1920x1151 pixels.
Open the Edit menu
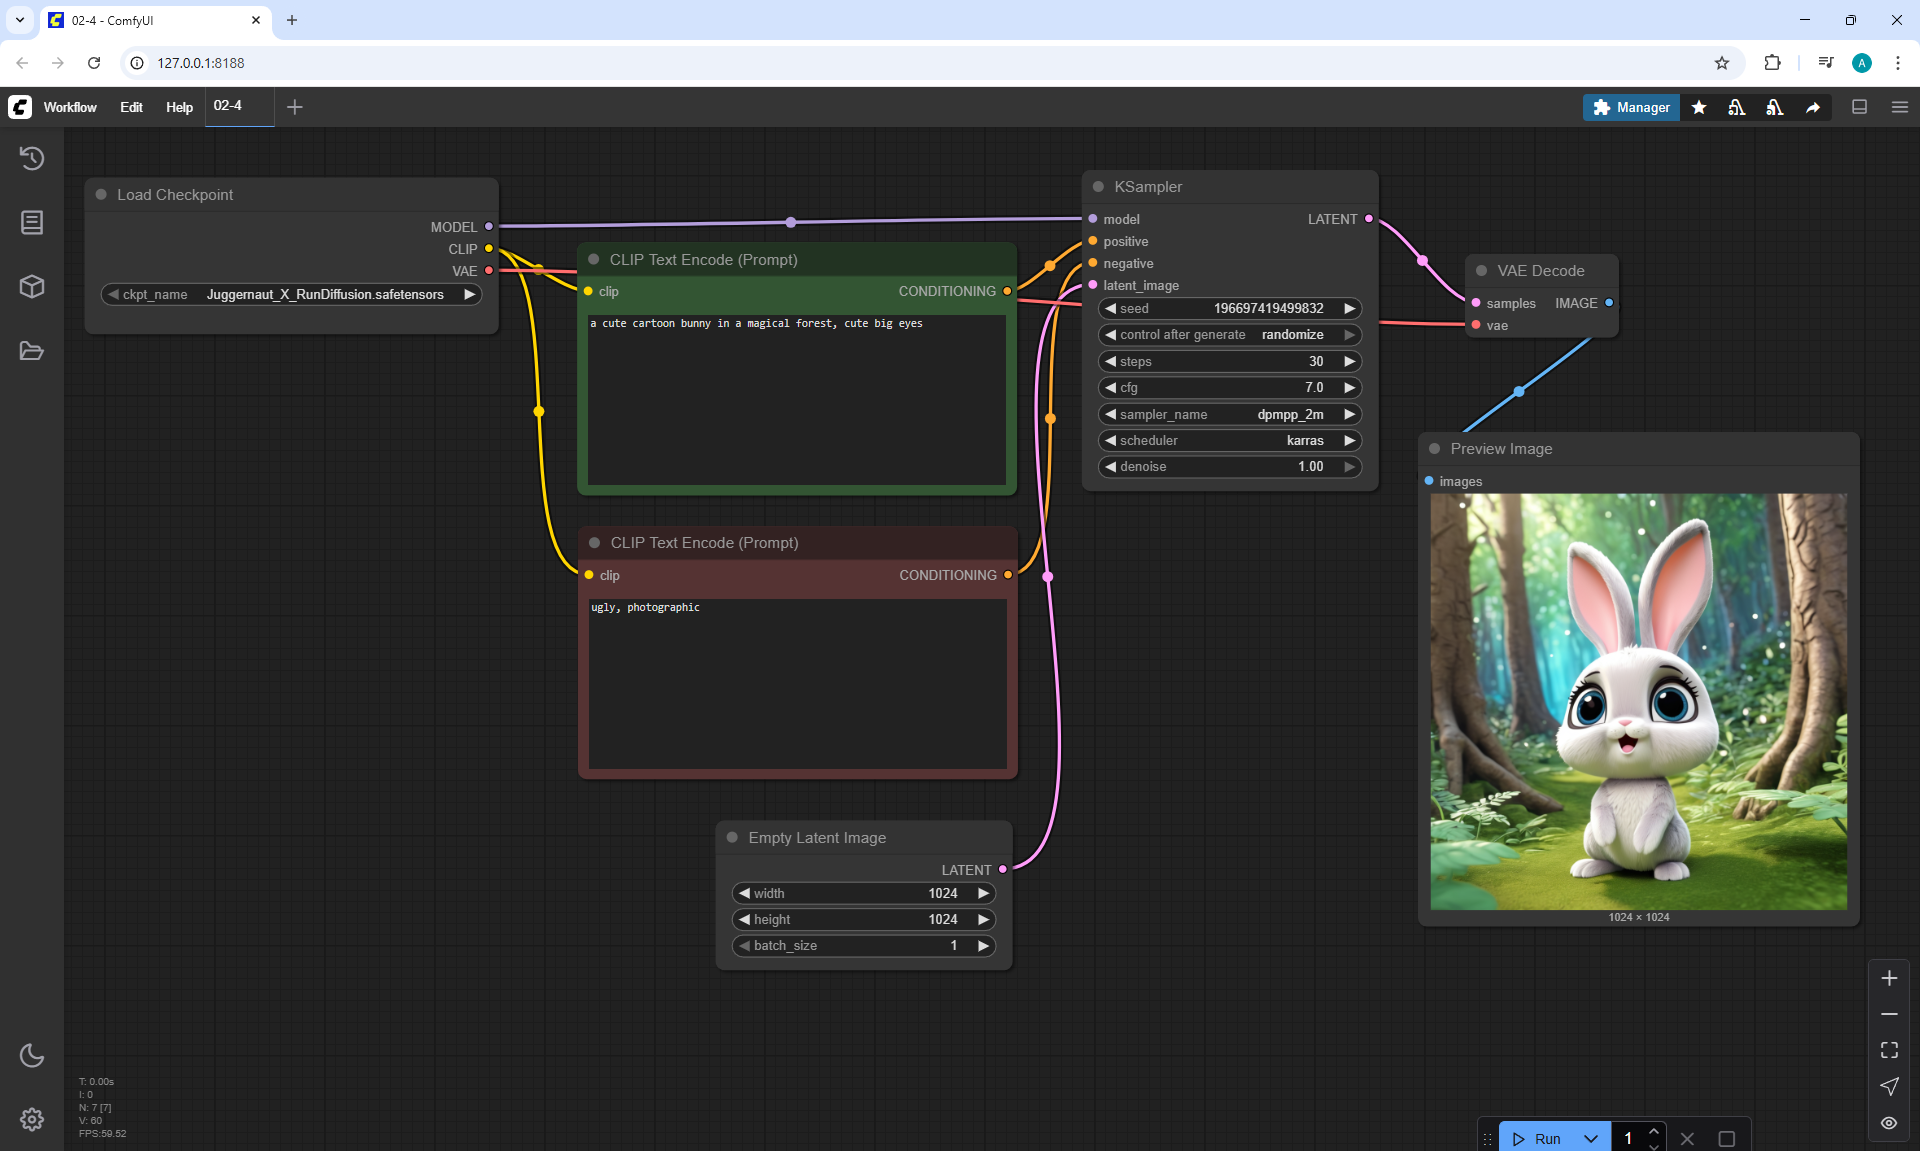point(131,107)
